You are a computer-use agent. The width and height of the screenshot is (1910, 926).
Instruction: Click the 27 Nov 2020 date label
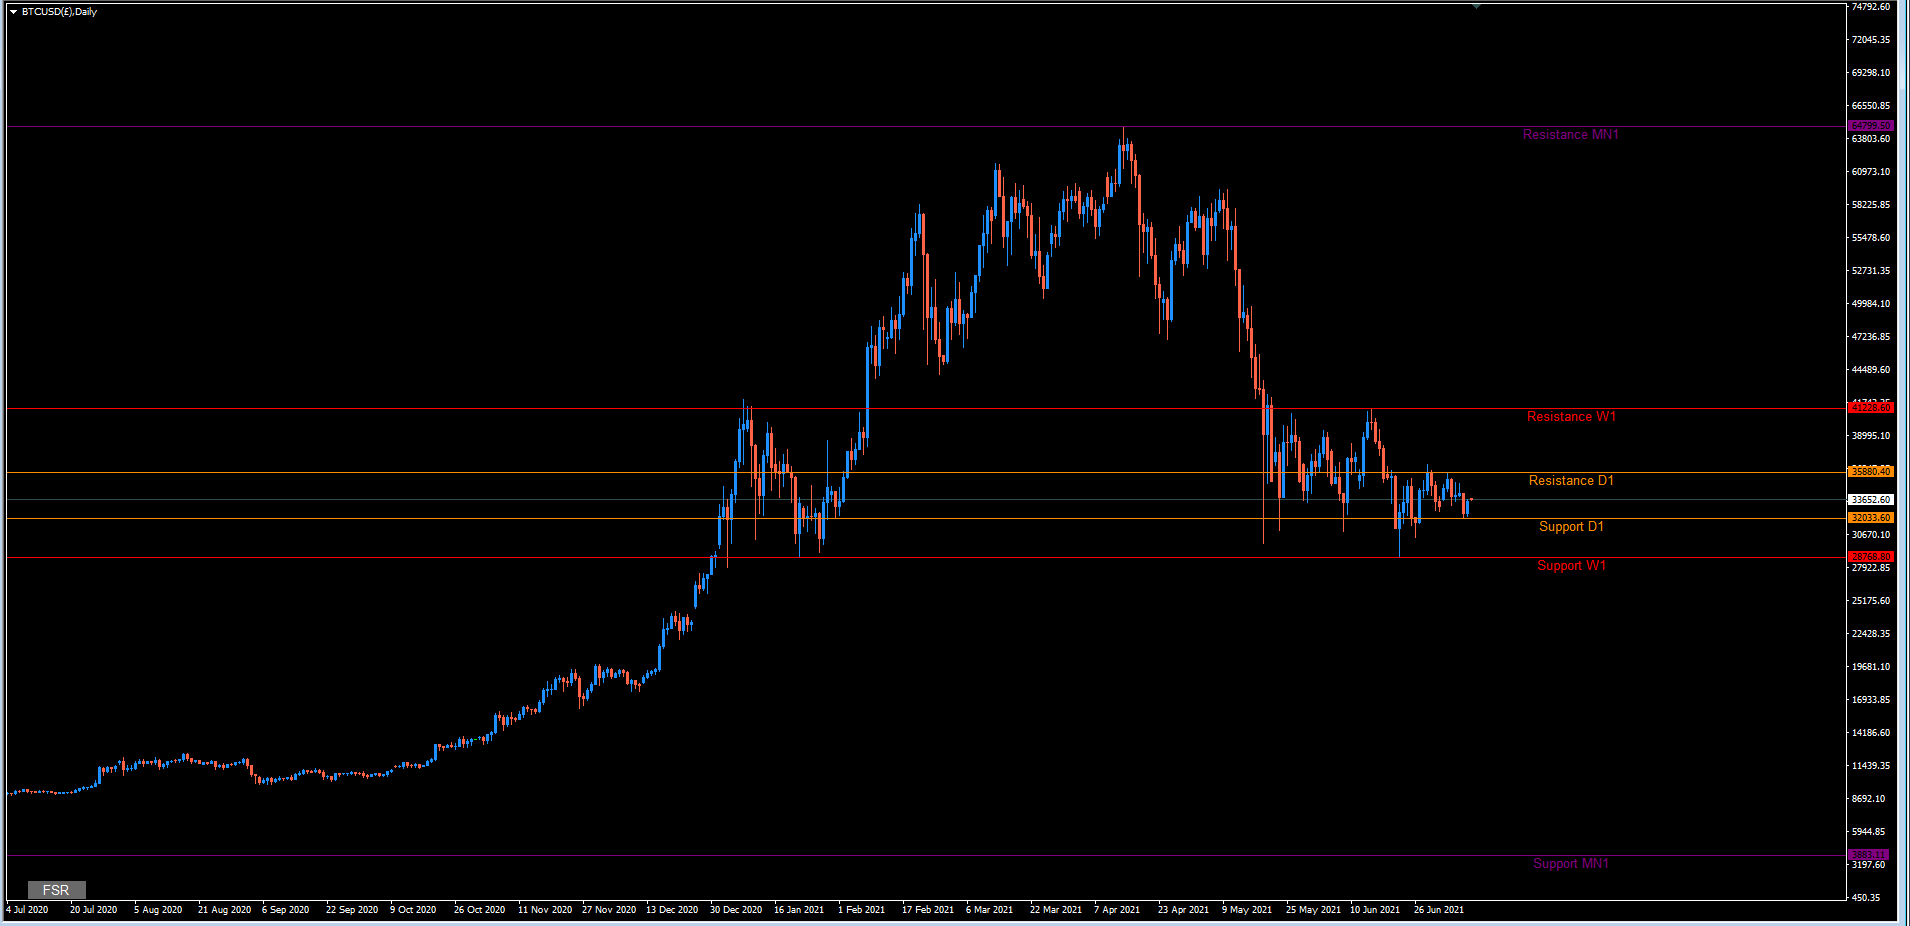point(609,910)
